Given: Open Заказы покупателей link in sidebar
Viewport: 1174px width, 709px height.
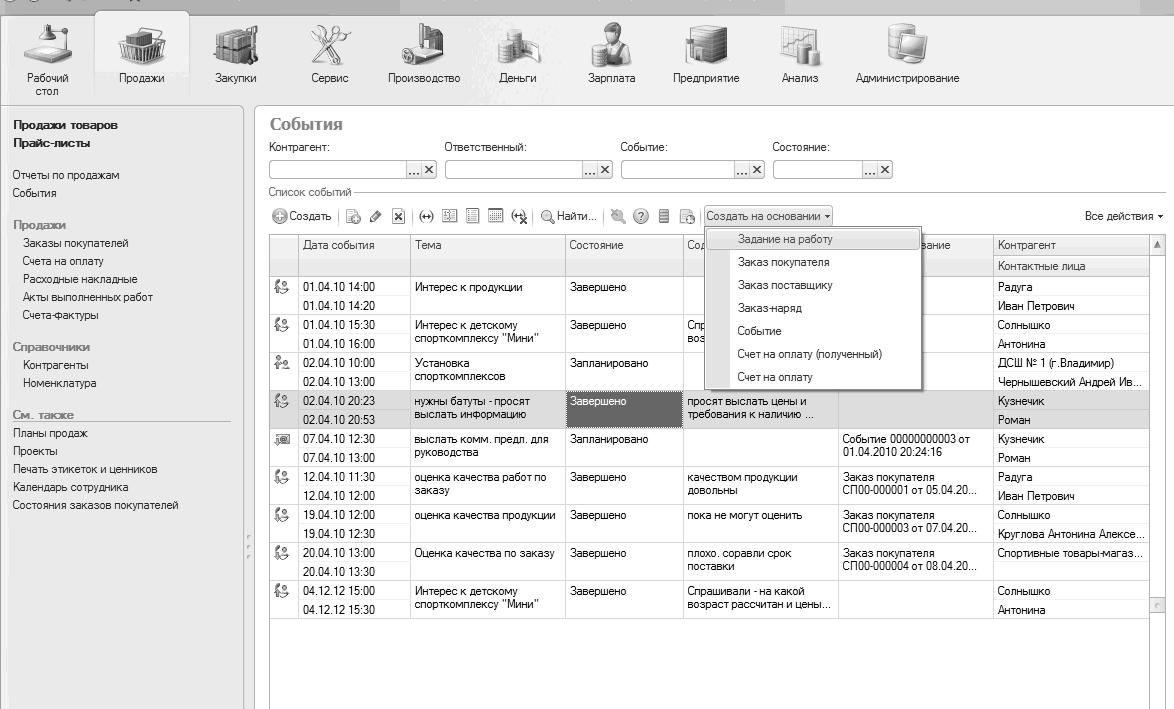Looking at the screenshot, I should tap(75, 243).
